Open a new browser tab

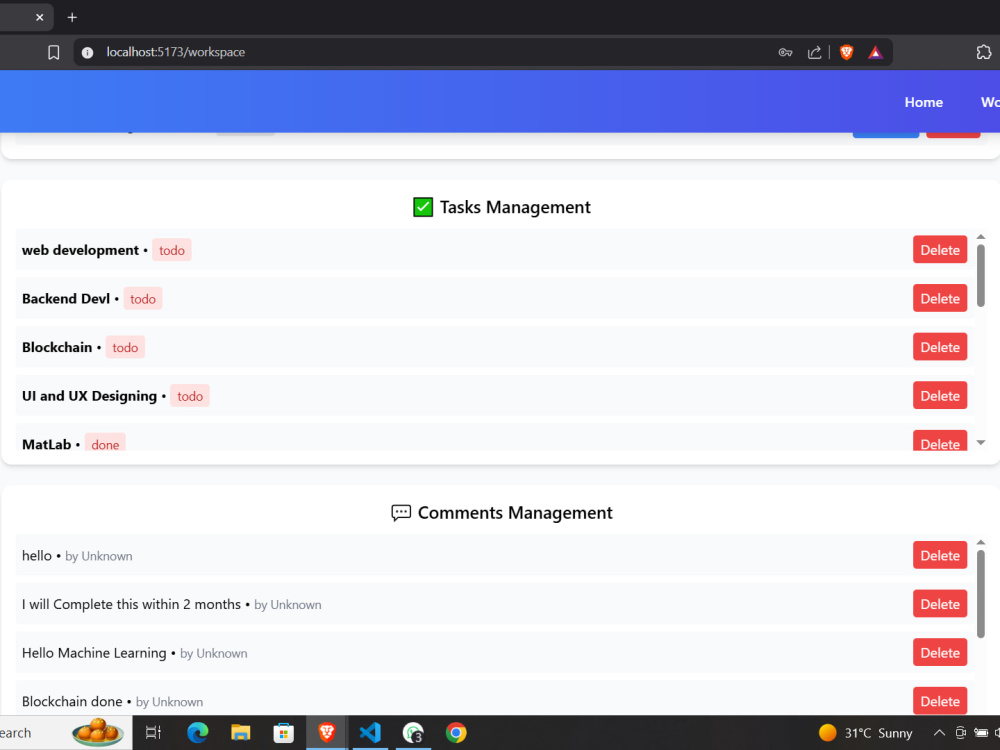72,17
